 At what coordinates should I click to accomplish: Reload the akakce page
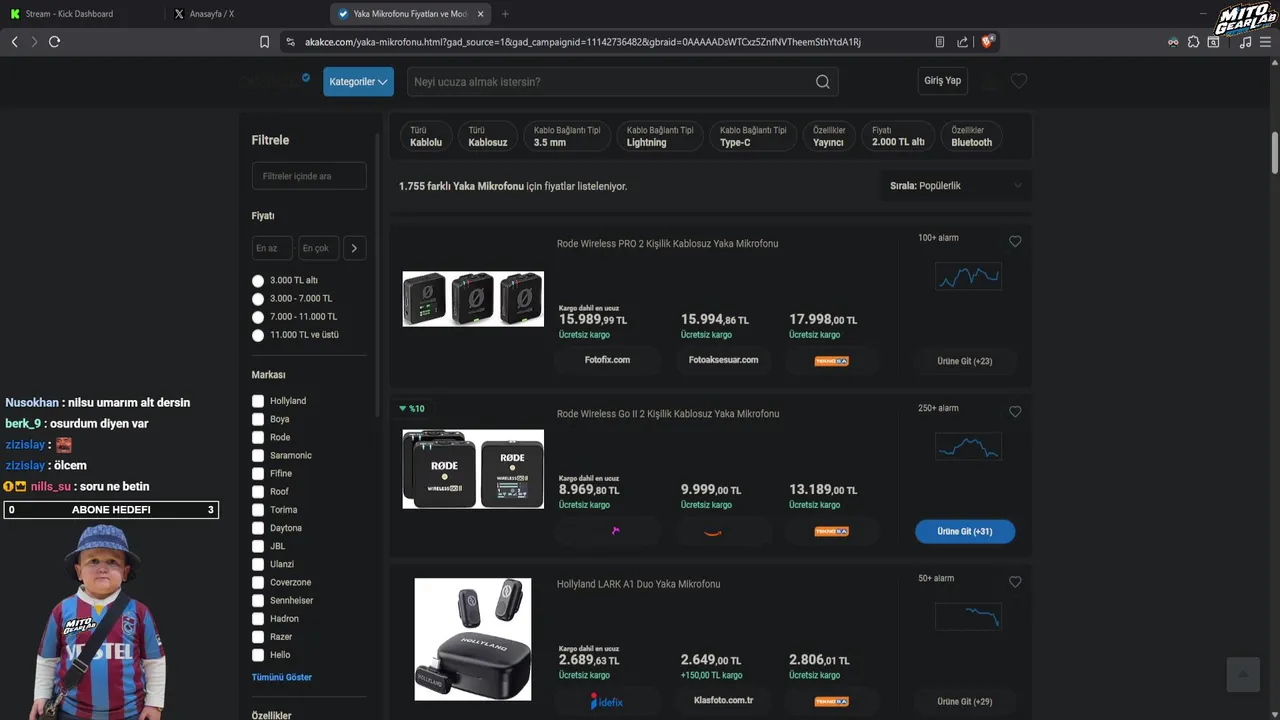click(55, 42)
